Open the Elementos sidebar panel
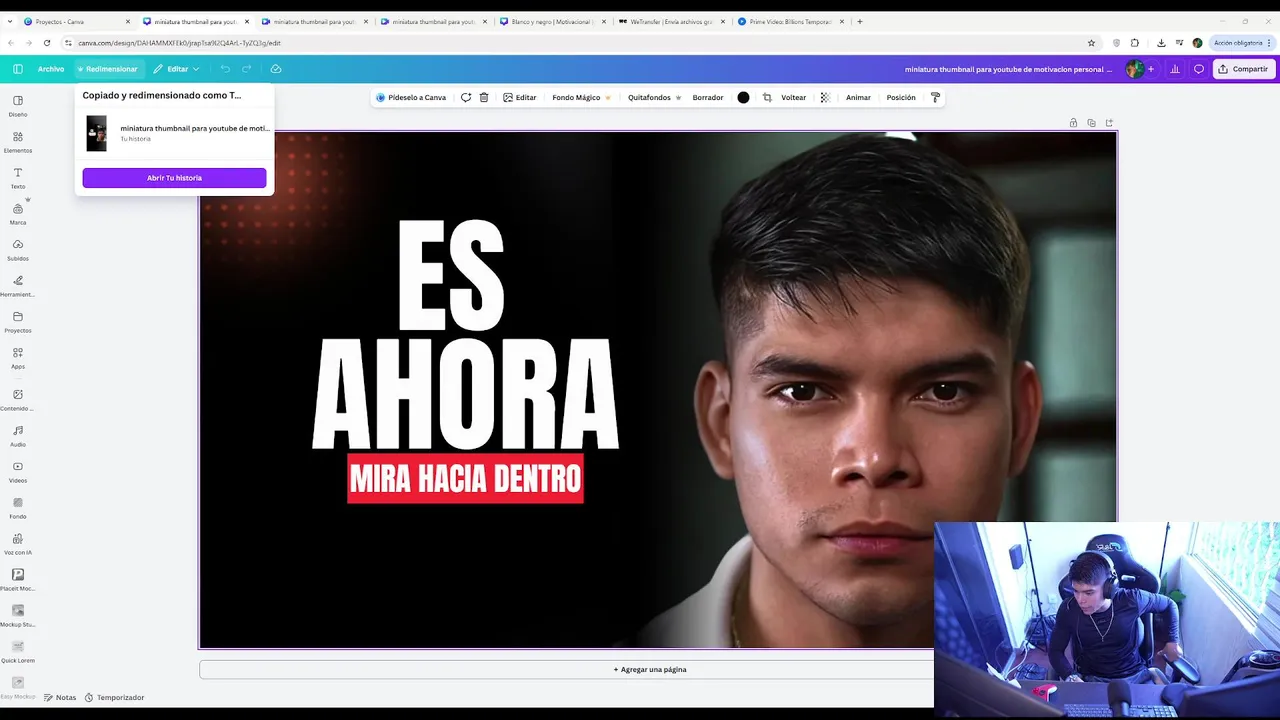Image resolution: width=1280 pixels, height=720 pixels. click(18, 141)
